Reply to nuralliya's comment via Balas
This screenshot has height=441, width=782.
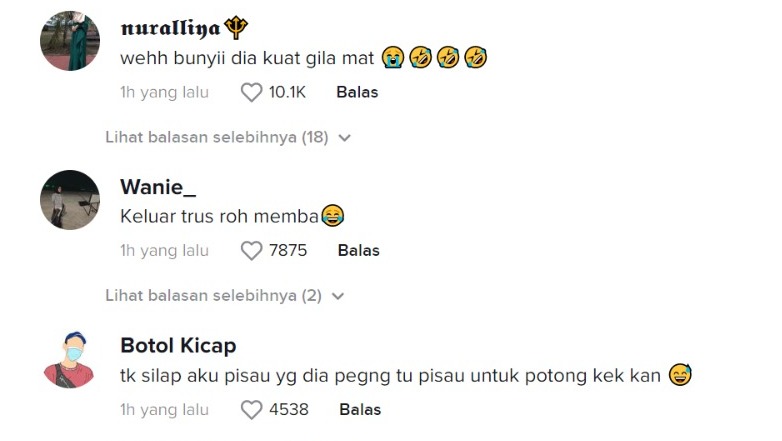(x=357, y=92)
